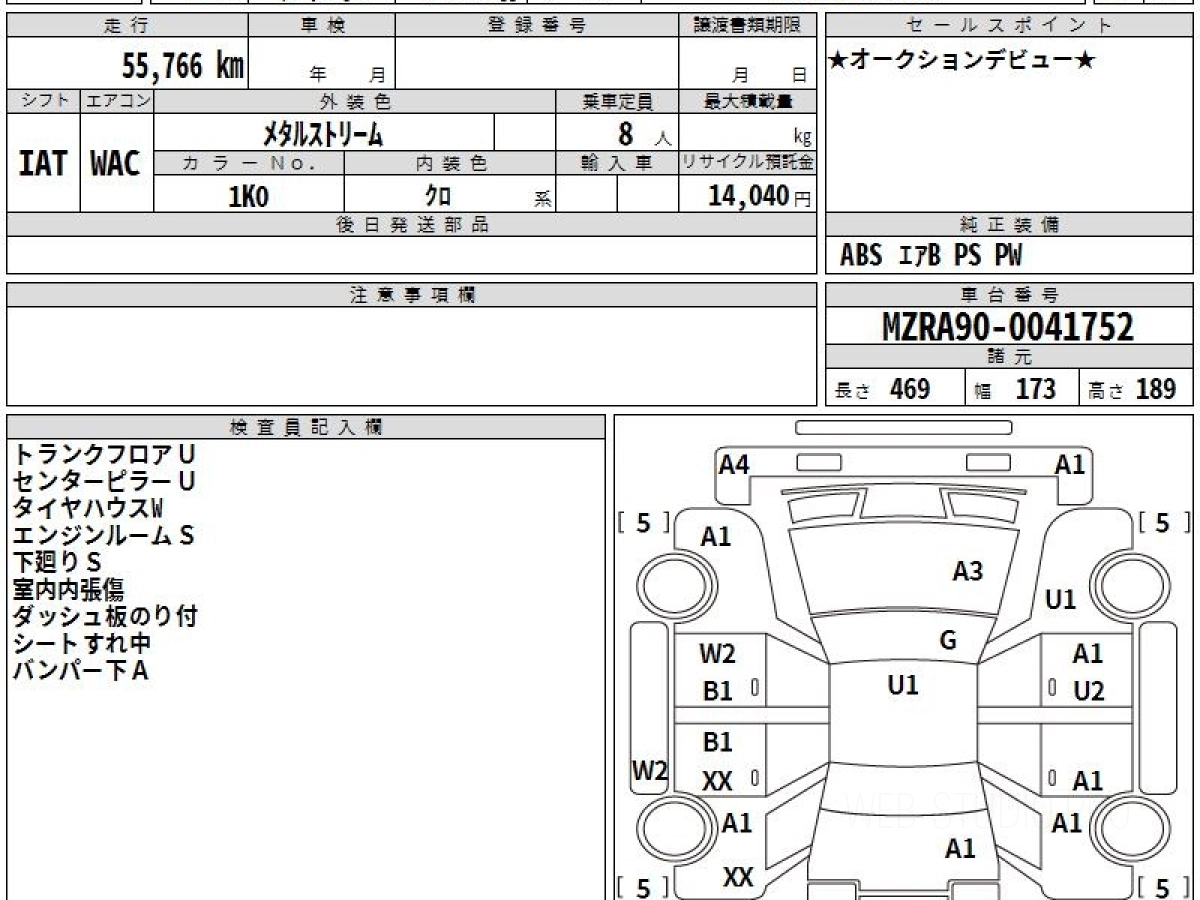Select the 検査員記入欄 header
This screenshot has width=1200, height=900.
[306, 427]
